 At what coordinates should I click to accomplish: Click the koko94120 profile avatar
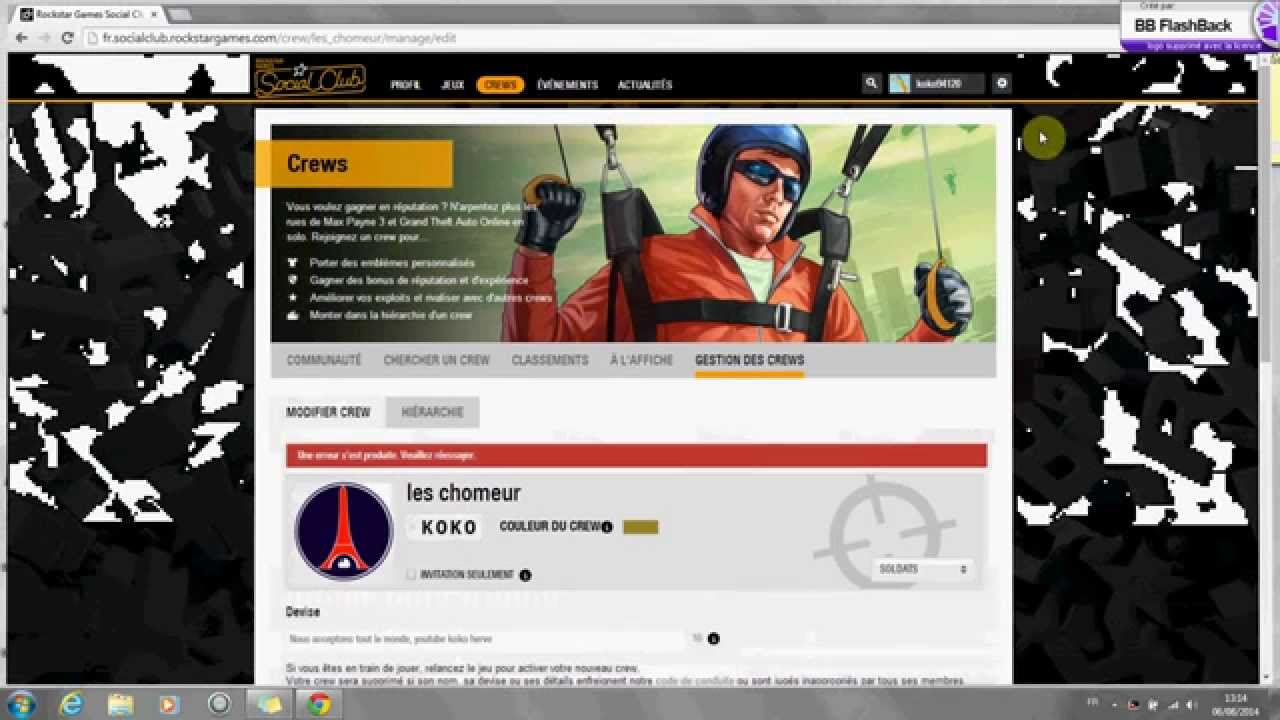pos(899,84)
